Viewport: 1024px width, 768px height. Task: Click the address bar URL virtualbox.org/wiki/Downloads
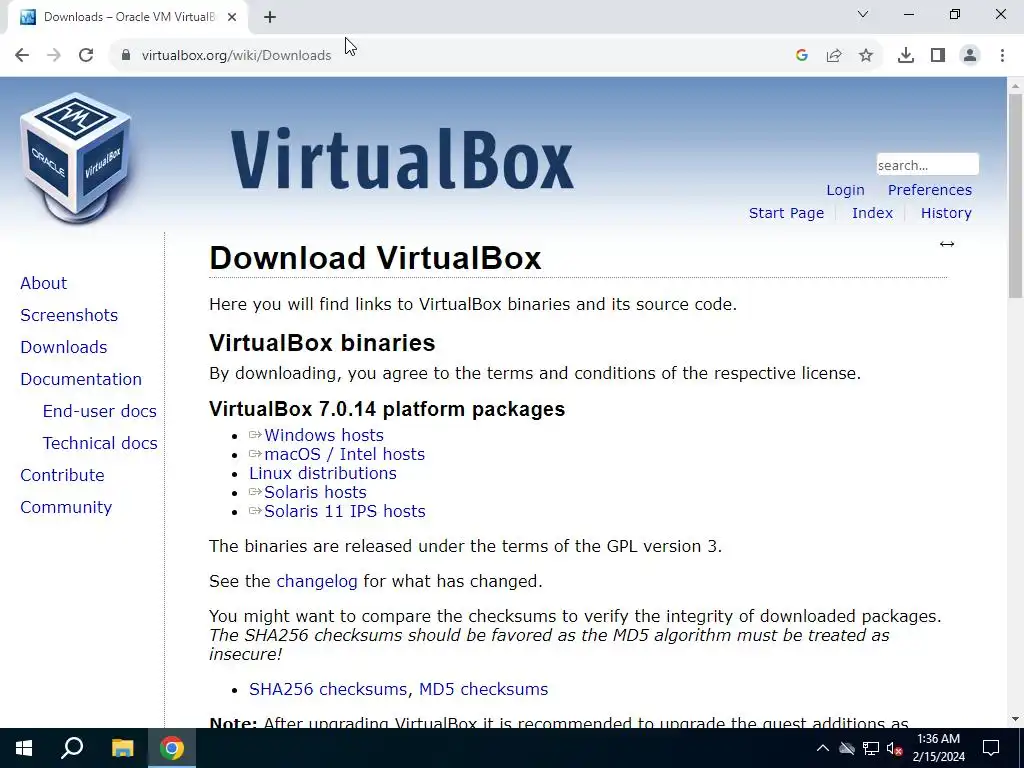pyautogui.click(x=236, y=56)
